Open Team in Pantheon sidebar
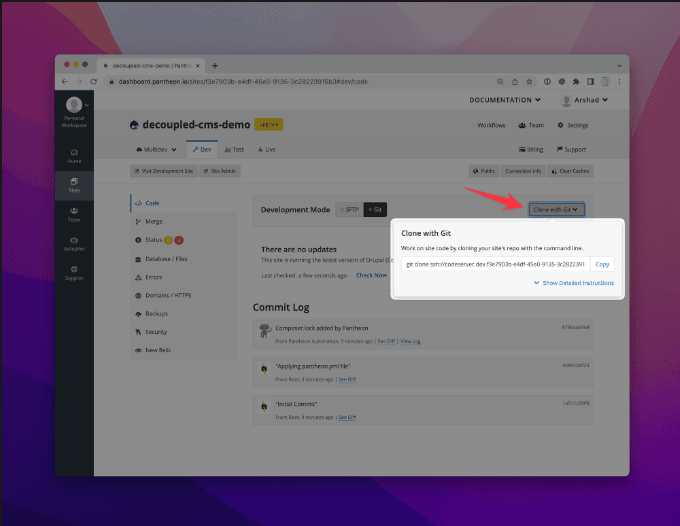 pyautogui.click(x=74, y=215)
